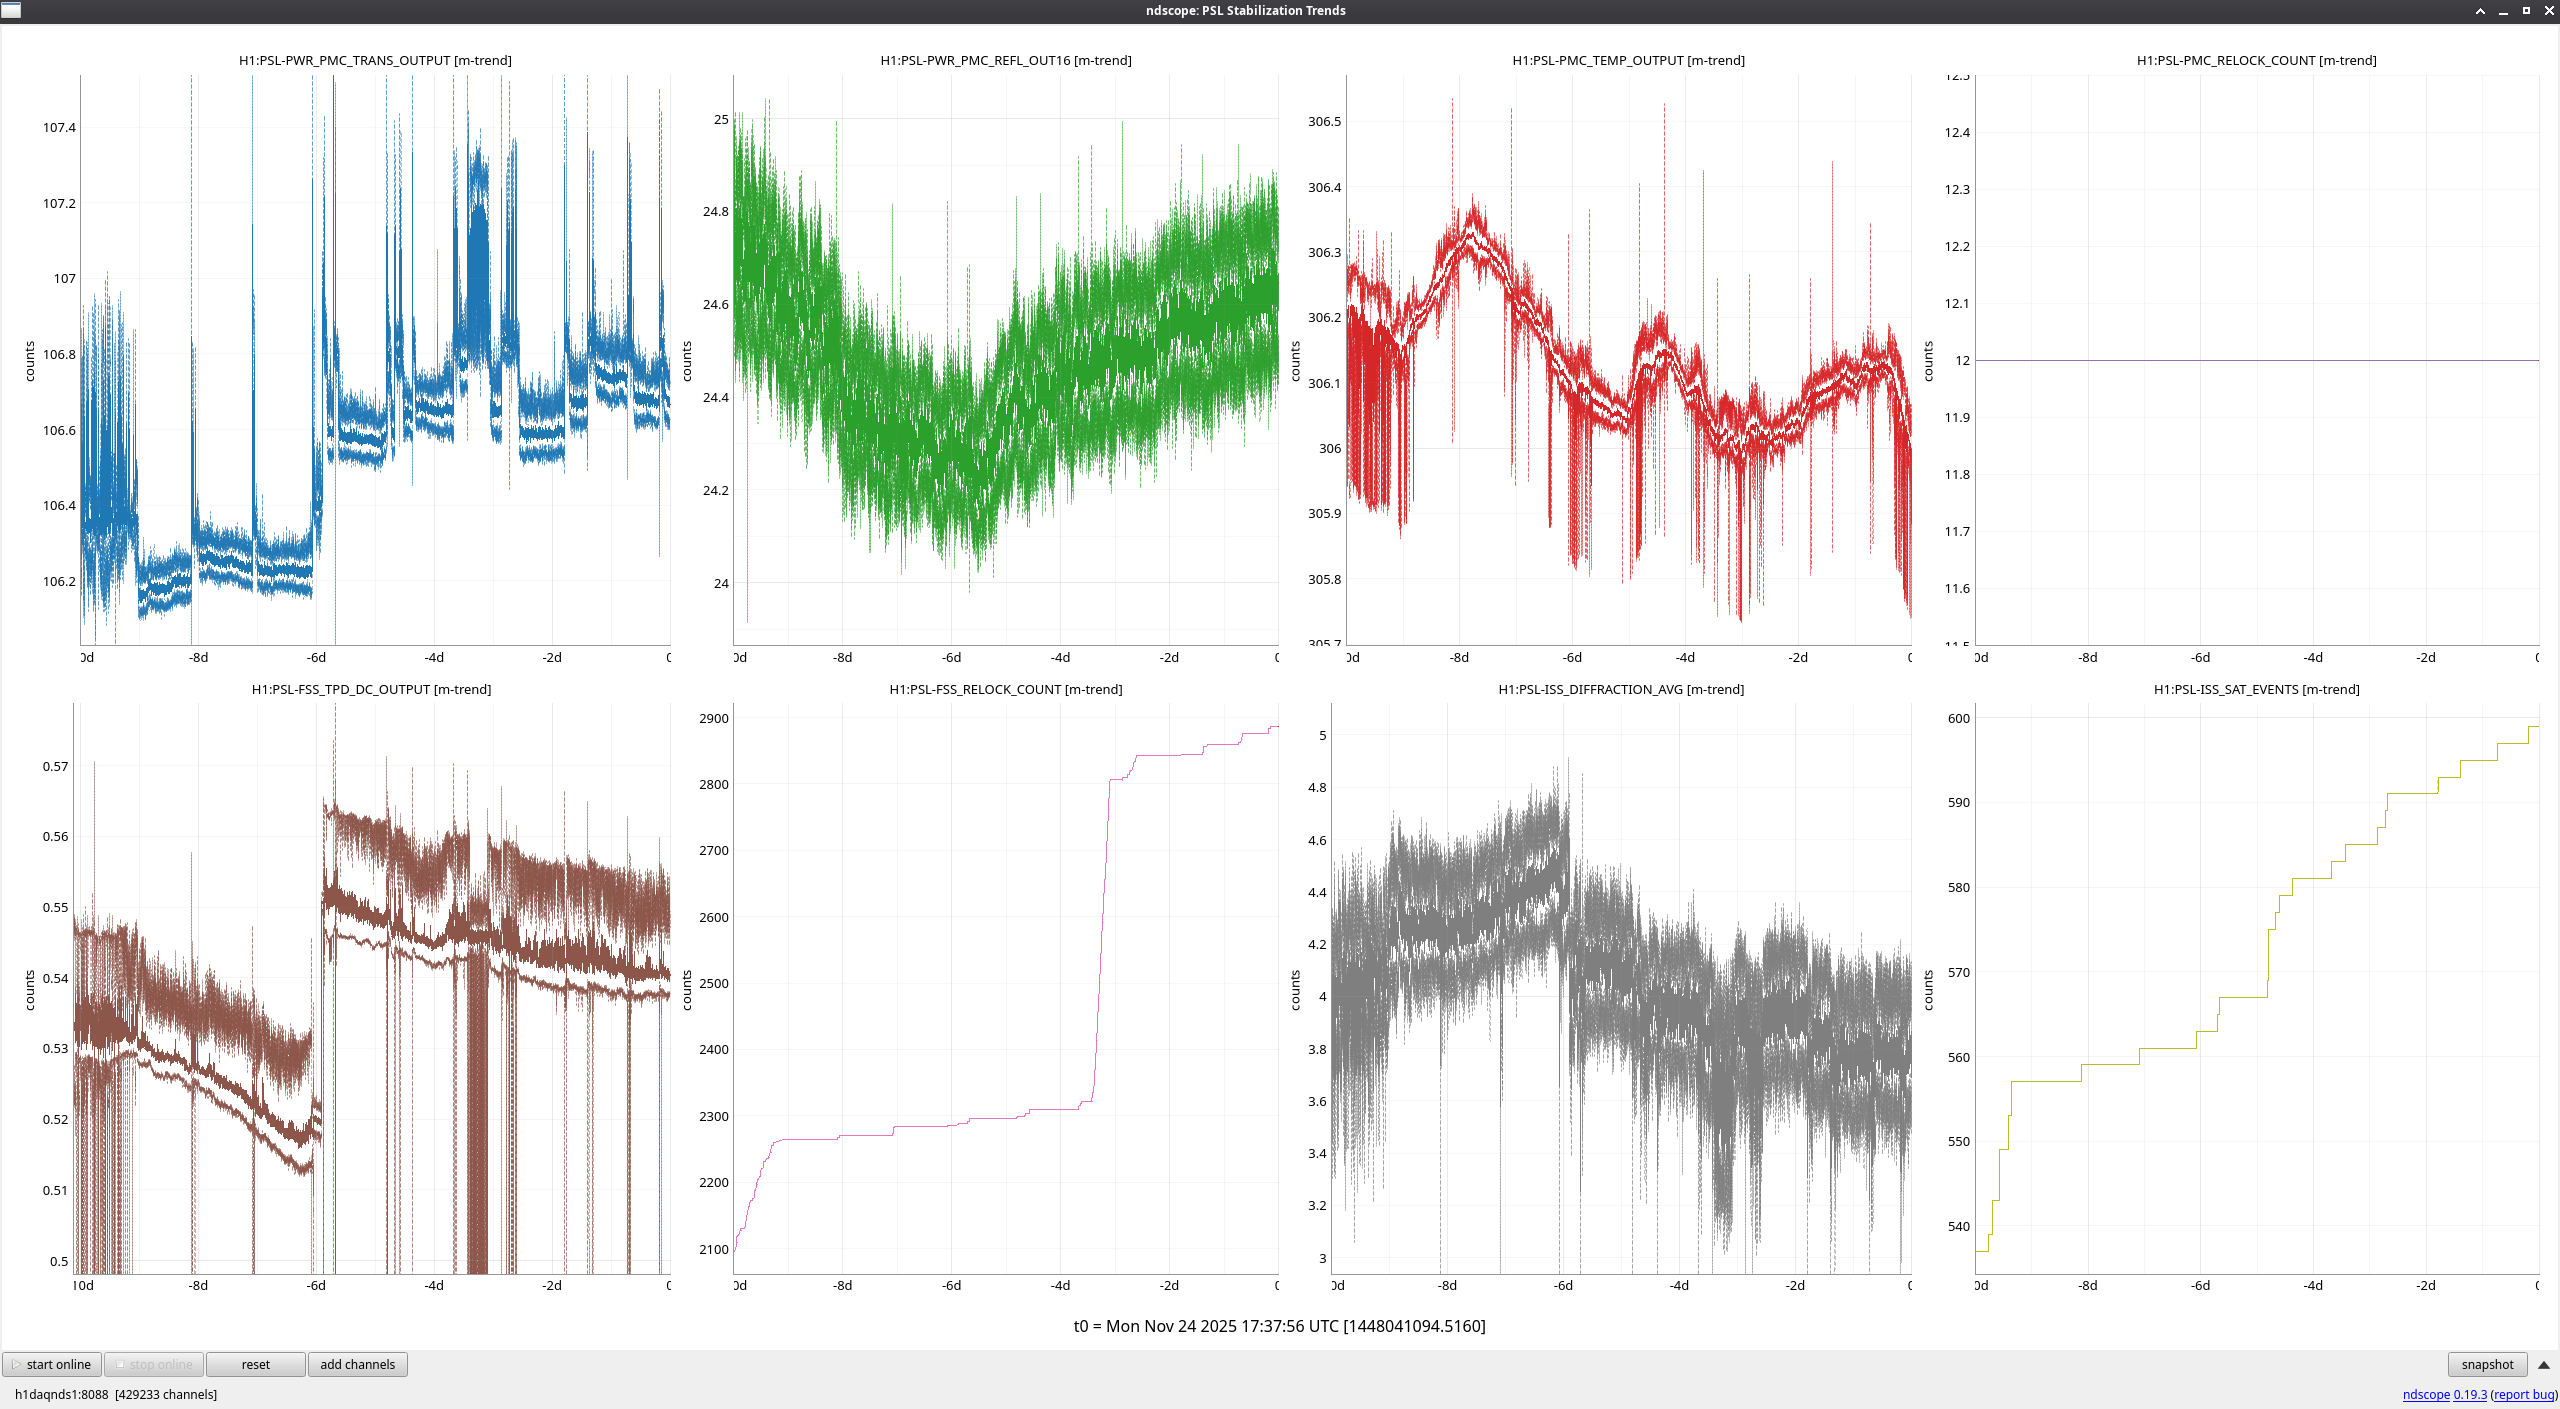
Task: Maximize the ndscope window
Action: pos(2526,11)
